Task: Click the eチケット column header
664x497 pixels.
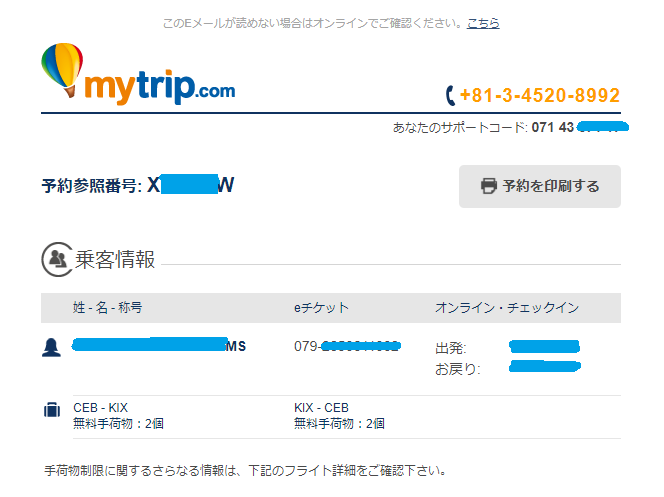Action: tap(321, 308)
